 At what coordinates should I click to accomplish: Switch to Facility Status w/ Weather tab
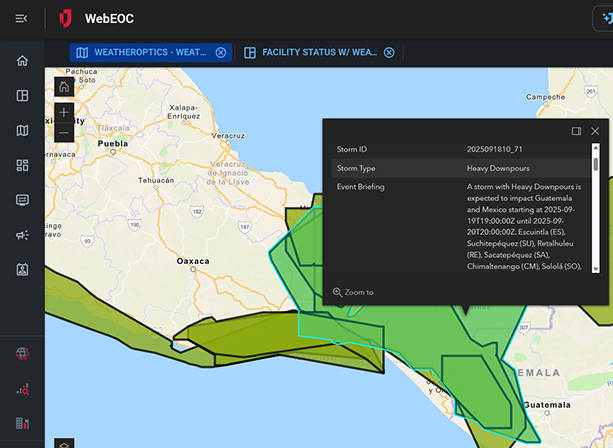coord(311,52)
